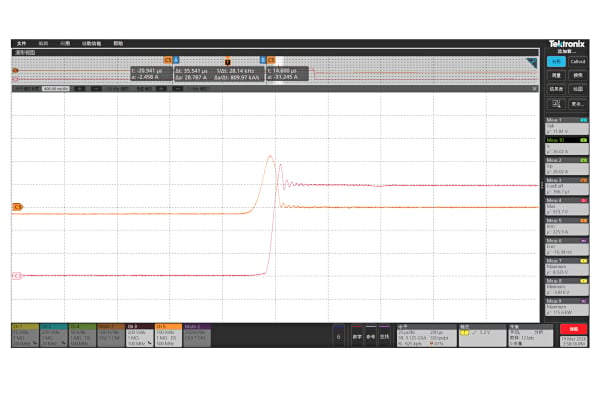Click the Callout button
600x400 pixels.
578,61
